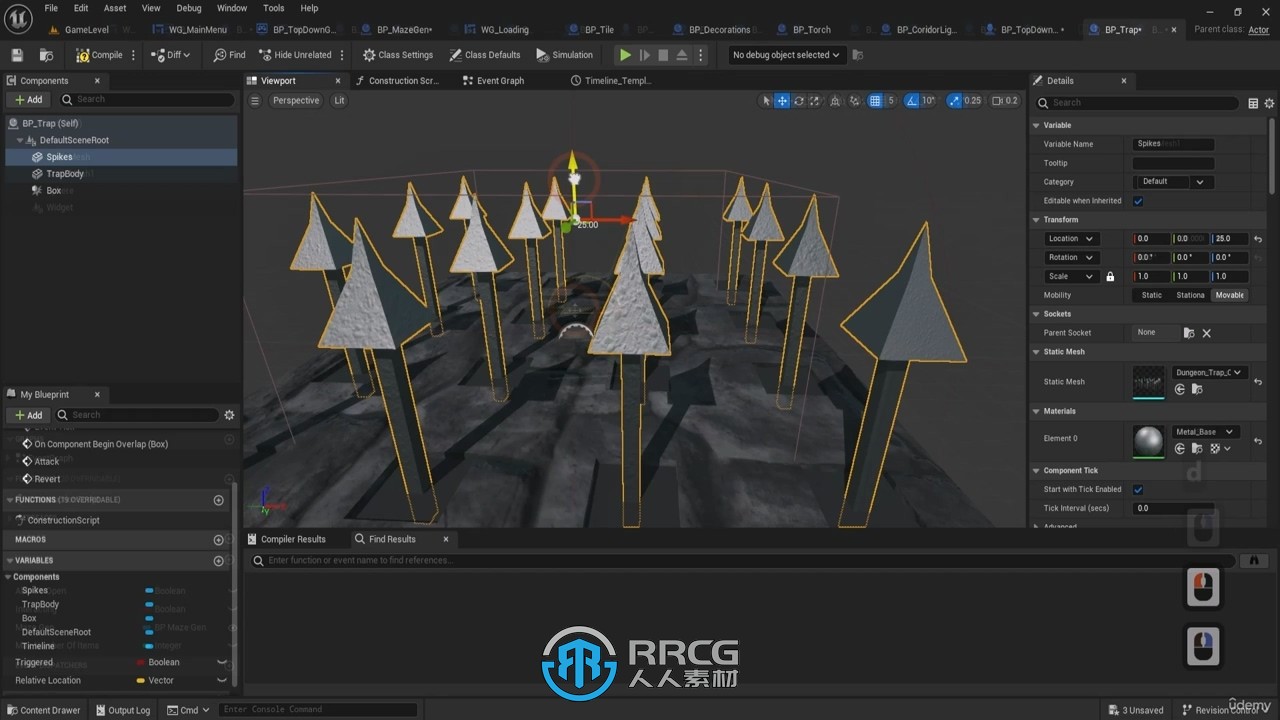The height and width of the screenshot is (720, 1280).
Task: Save the current blueprint asset
Action: pos(17,55)
